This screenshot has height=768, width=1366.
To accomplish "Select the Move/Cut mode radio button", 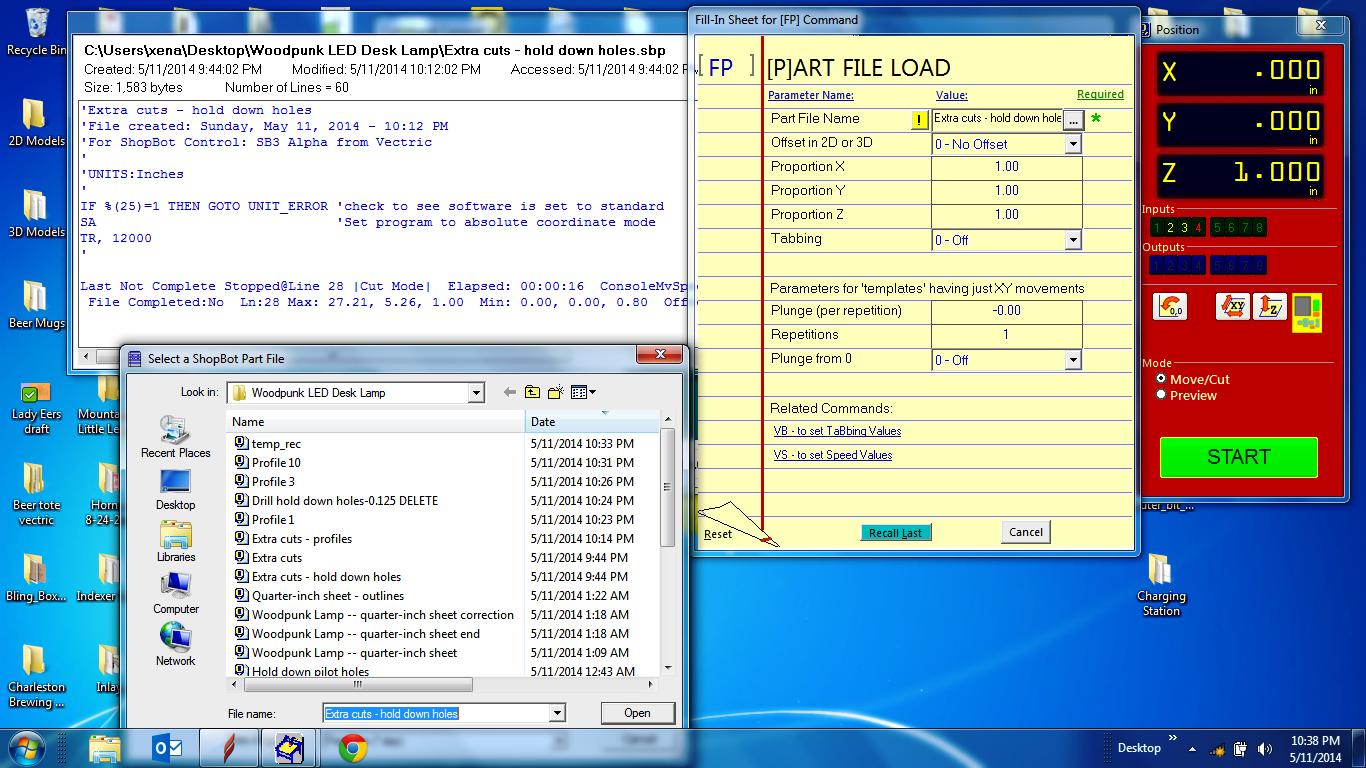I will [x=1161, y=379].
